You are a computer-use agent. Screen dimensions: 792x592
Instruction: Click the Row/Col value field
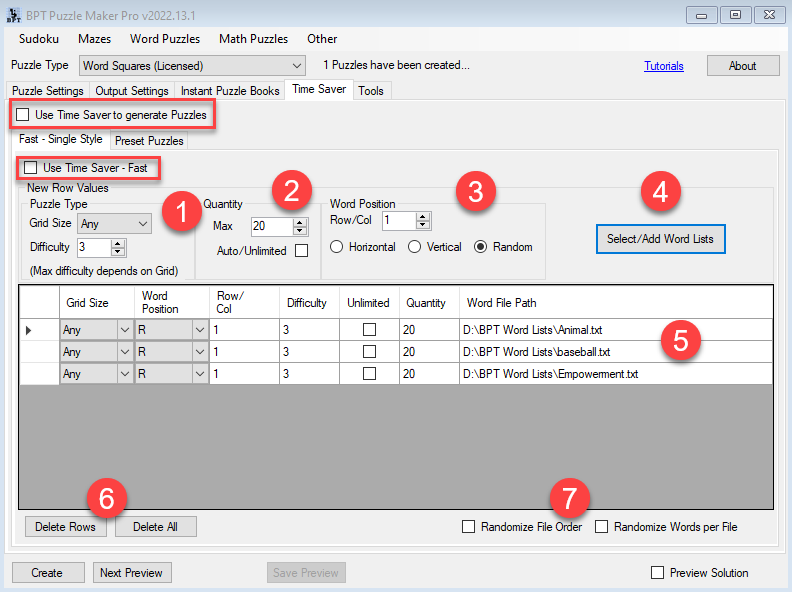399,220
